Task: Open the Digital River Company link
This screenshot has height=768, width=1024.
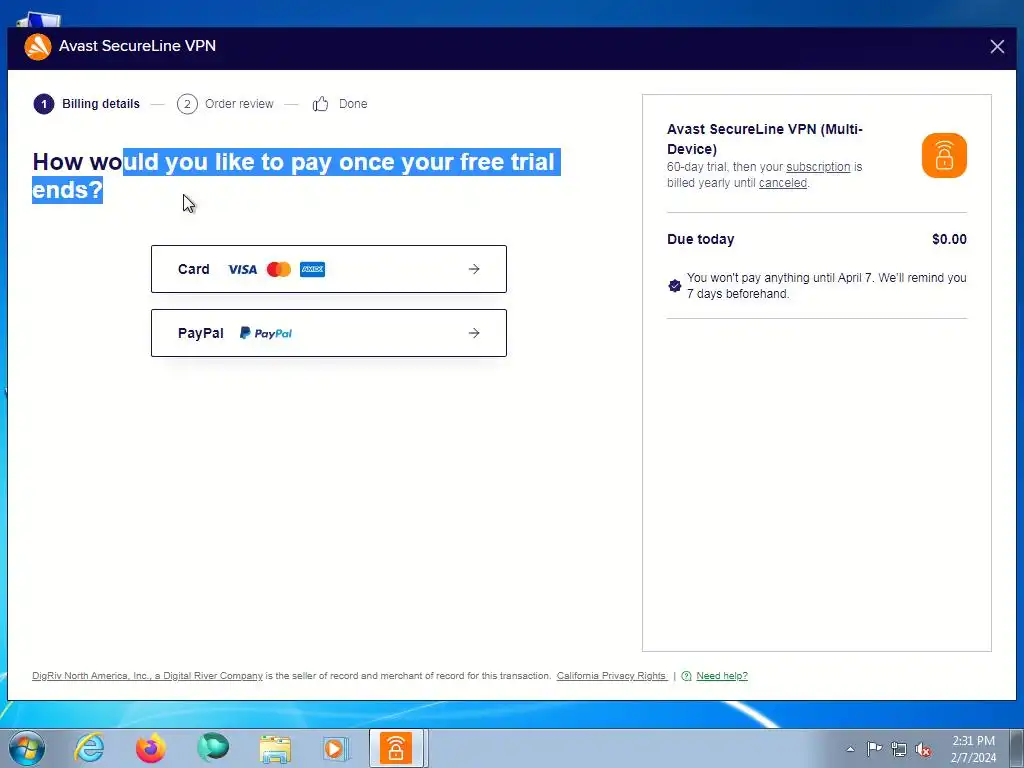Action: click(x=148, y=676)
